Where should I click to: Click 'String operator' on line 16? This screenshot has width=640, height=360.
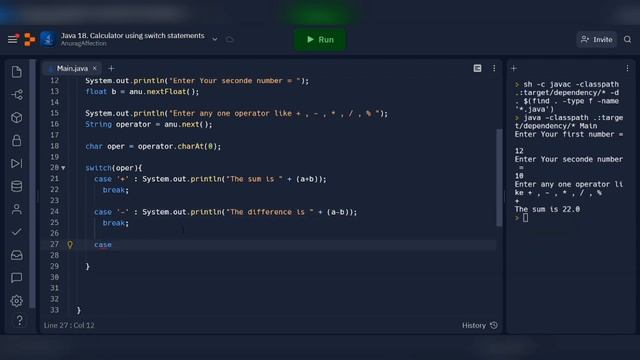click(118, 124)
